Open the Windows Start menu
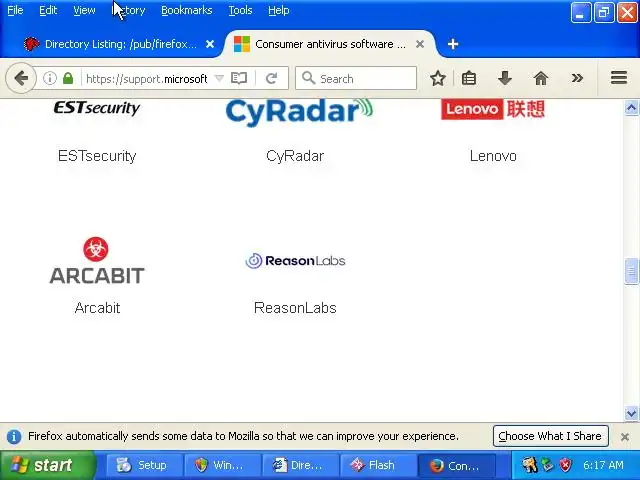The image size is (640, 480). [x=47, y=465]
